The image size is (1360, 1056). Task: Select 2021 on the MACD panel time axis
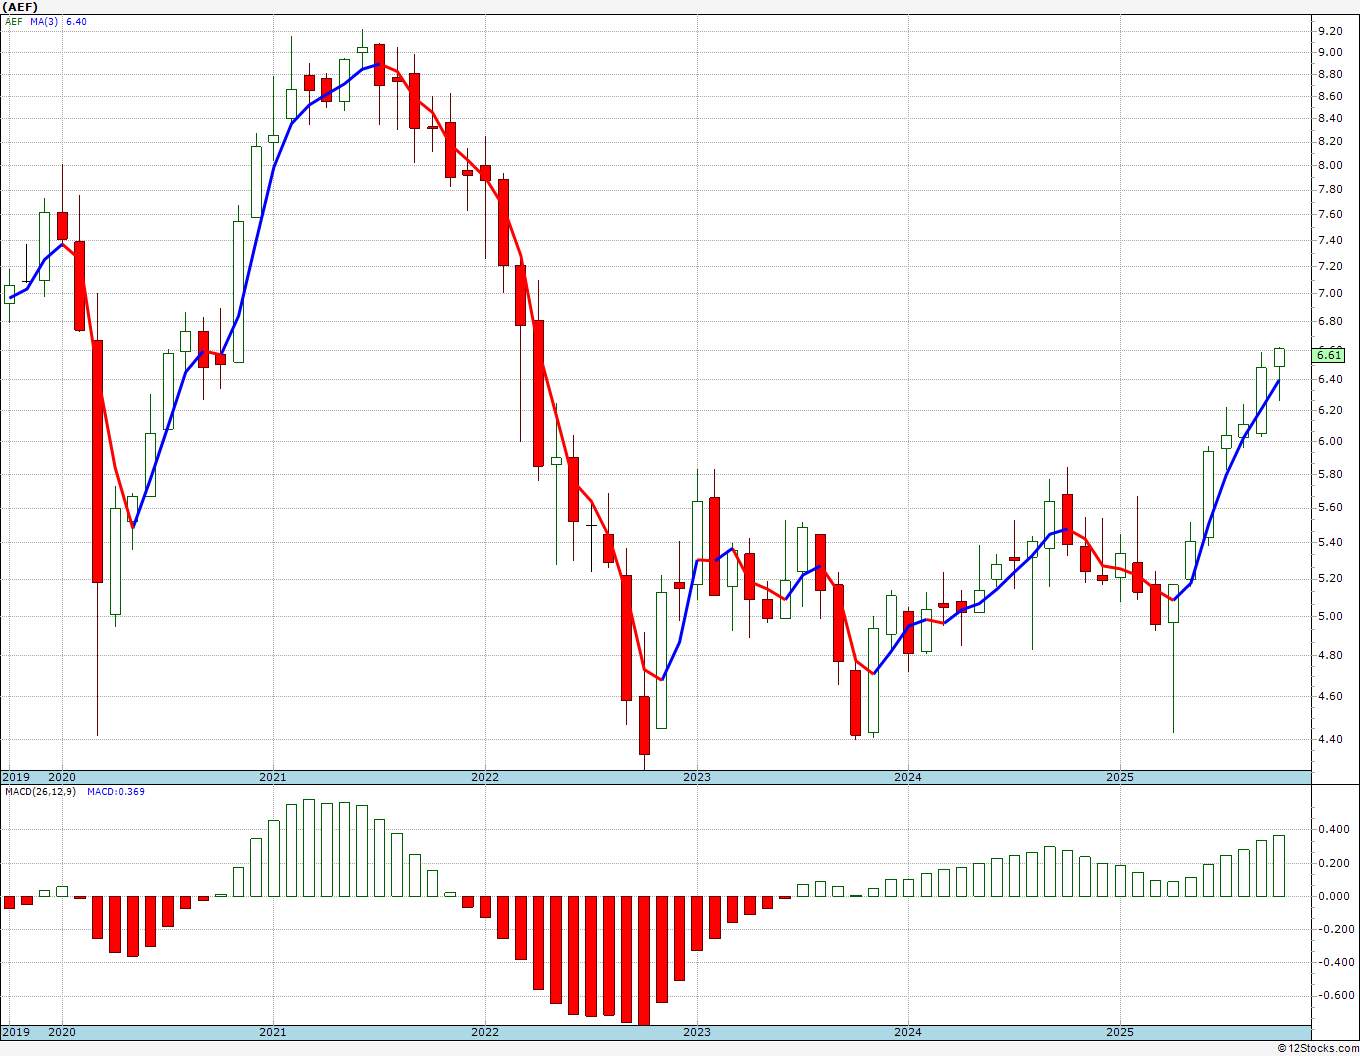(273, 1032)
